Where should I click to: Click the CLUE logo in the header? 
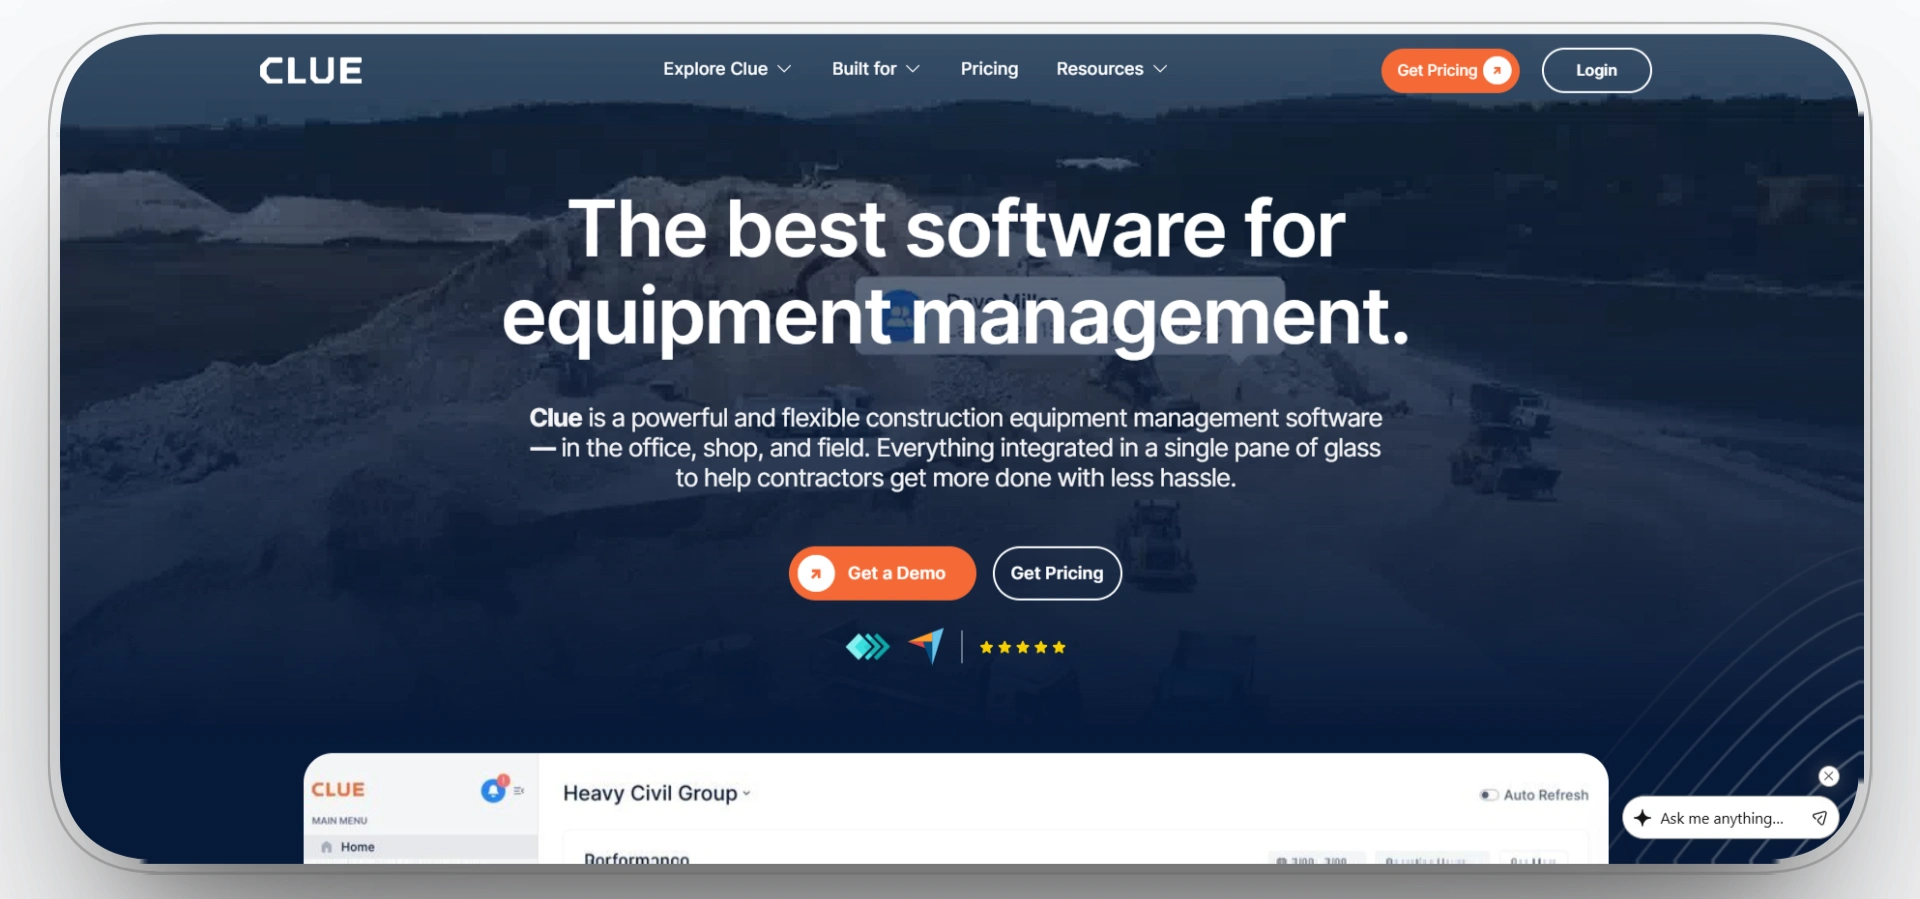(311, 70)
